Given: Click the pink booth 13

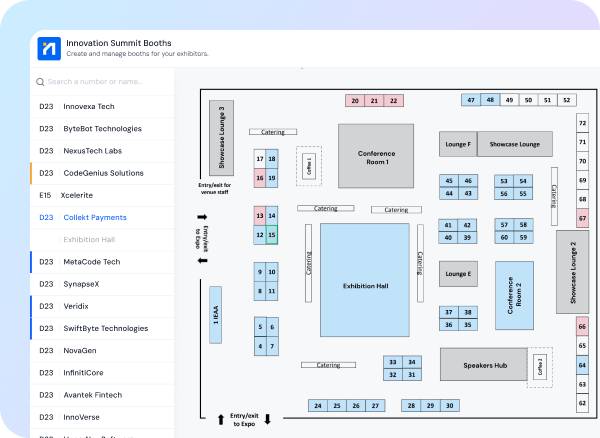Looking at the screenshot, I should coord(260,216).
